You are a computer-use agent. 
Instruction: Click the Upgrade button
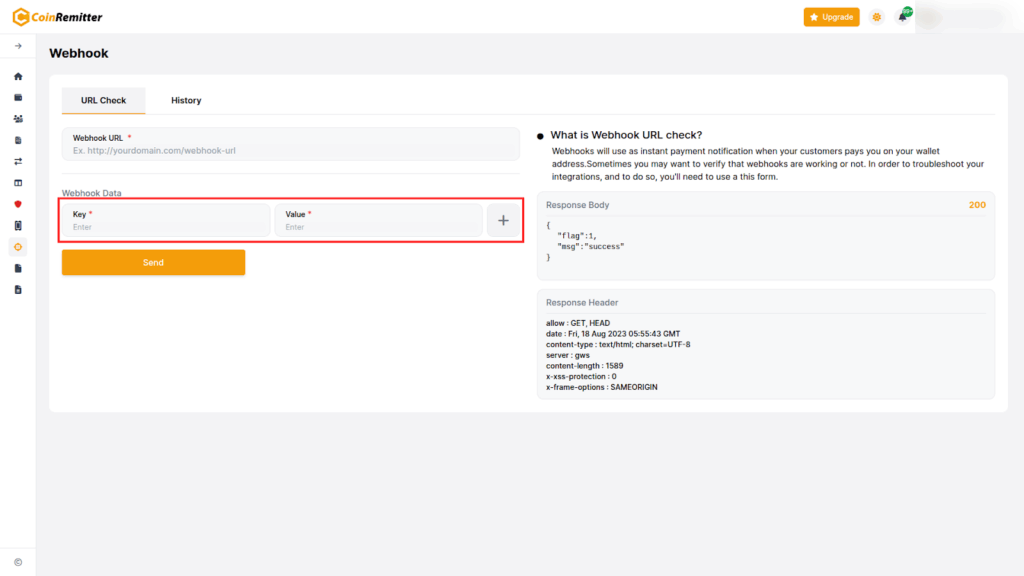(831, 17)
